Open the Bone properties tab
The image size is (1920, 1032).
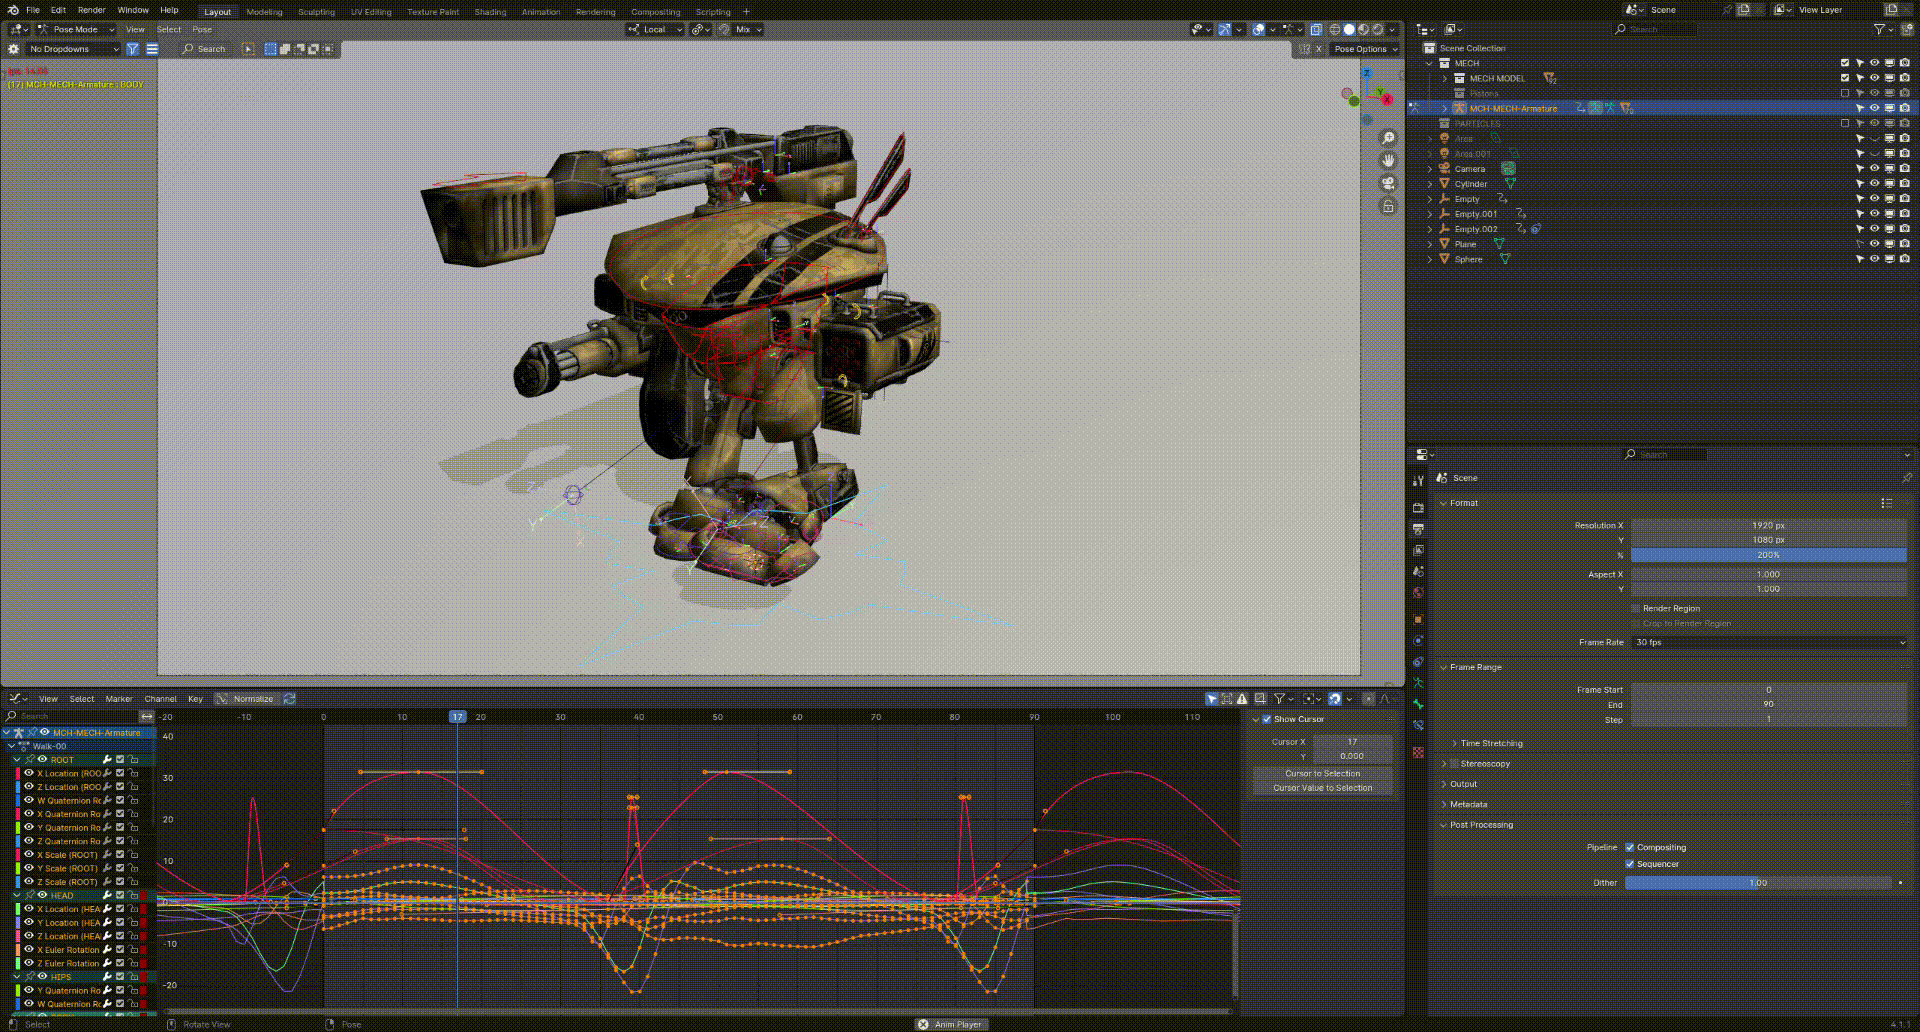pyautogui.click(x=1418, y=703)
